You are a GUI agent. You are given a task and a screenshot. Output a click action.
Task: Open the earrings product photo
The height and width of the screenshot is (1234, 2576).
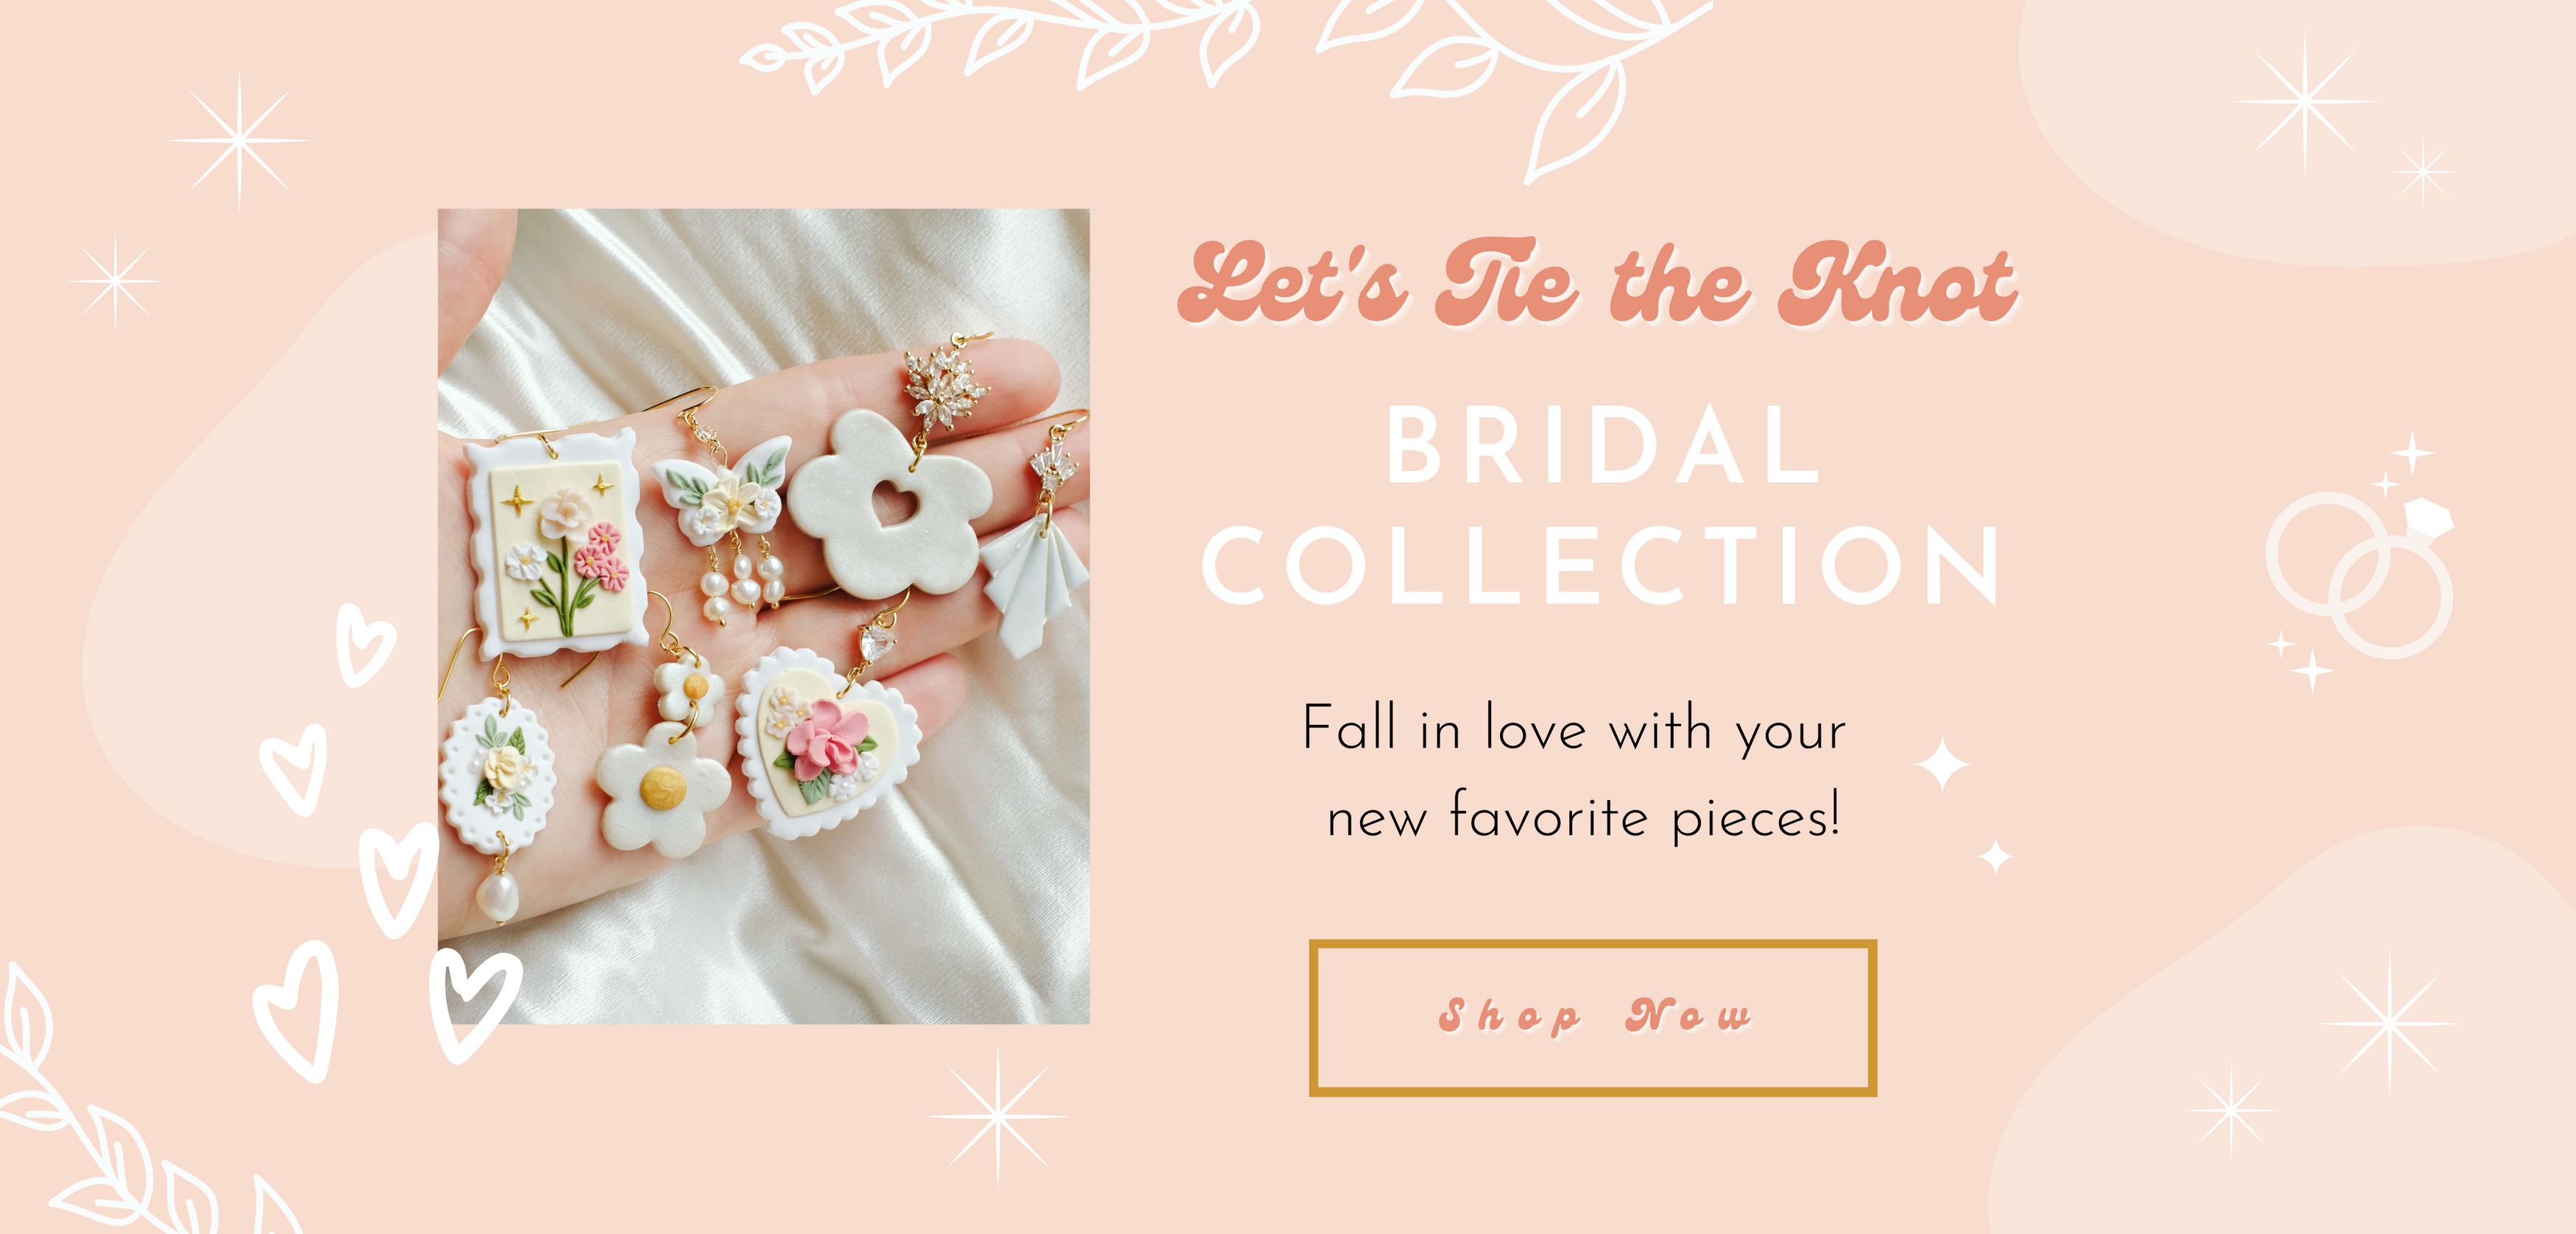pos(763,616)
